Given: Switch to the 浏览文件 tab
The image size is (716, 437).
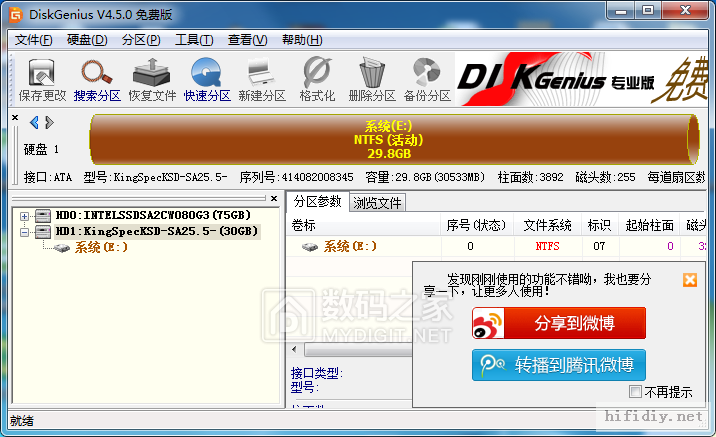Looking at the screenshot, I should pos(377,203).
